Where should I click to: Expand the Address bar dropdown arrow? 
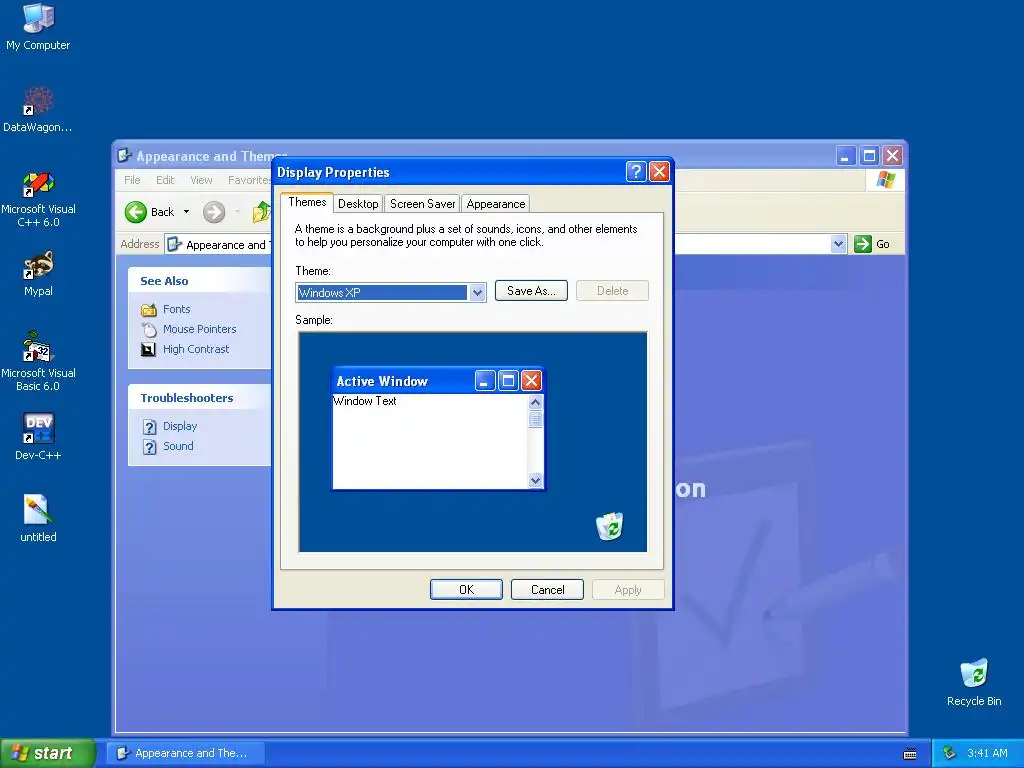pyautogui.click(x=839, y=244)
